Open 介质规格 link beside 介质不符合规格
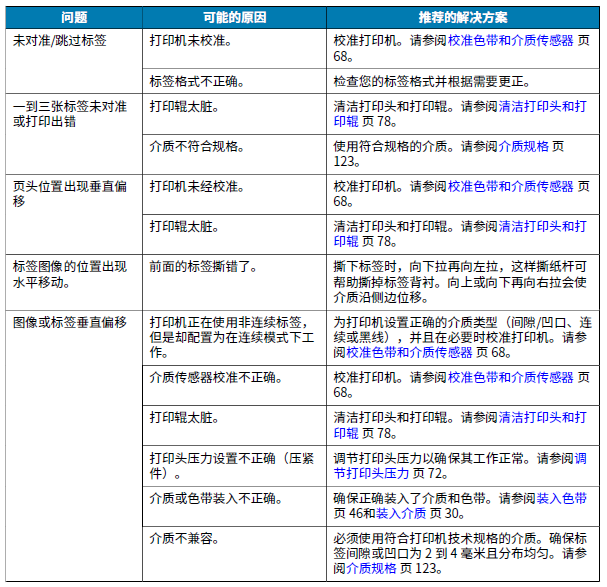The image size is (607, 587). pyautogui.click(x=523, y=146)
